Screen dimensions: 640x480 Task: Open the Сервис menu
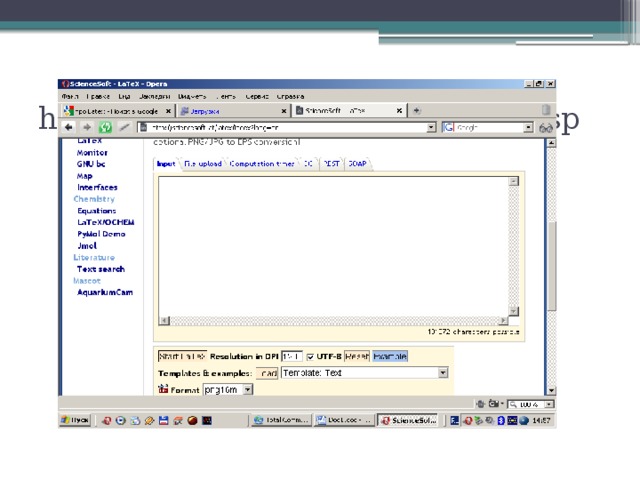click(257, 97)
